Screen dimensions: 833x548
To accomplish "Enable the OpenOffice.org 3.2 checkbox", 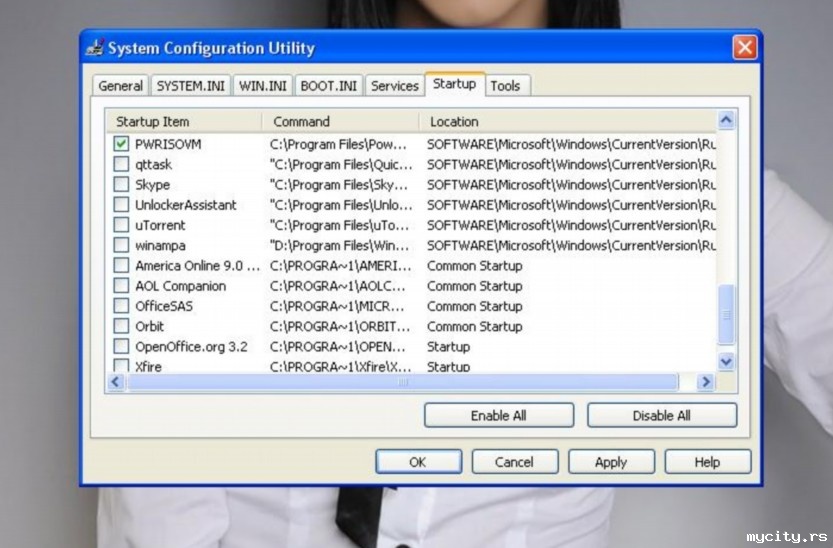I will tap(121, 347).
